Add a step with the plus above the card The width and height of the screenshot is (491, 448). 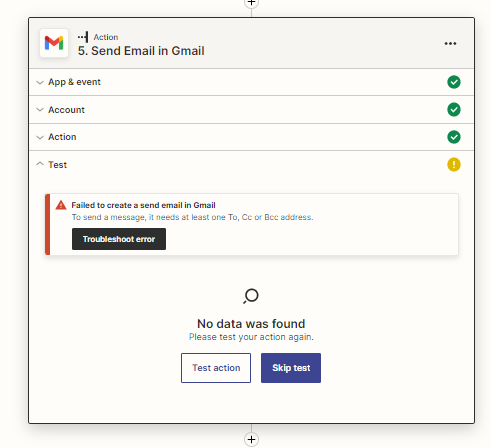pos(251,3)
